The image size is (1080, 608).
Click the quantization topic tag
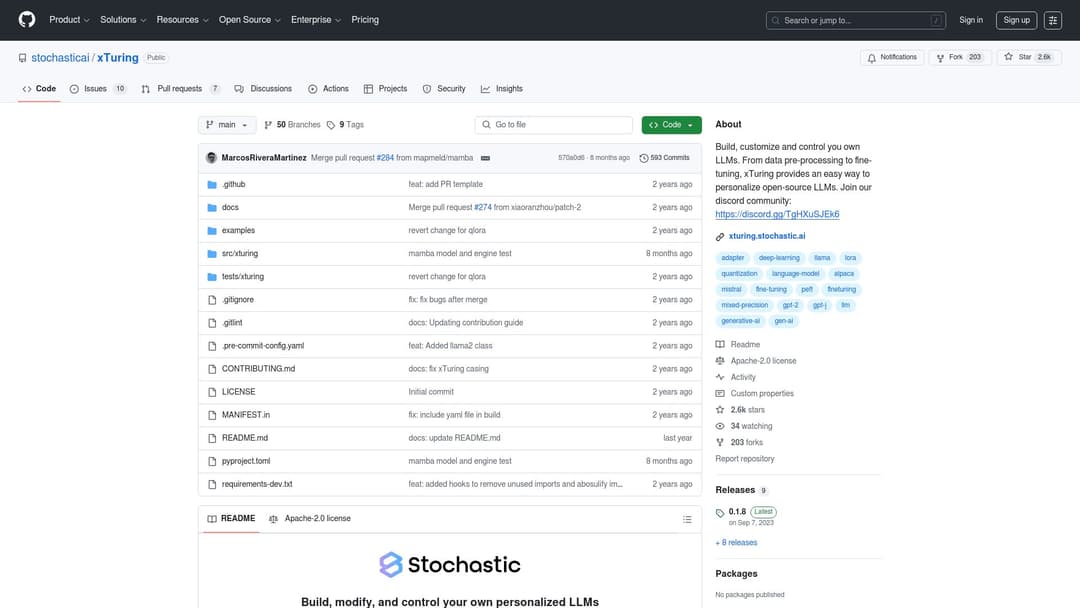point(739,274)
